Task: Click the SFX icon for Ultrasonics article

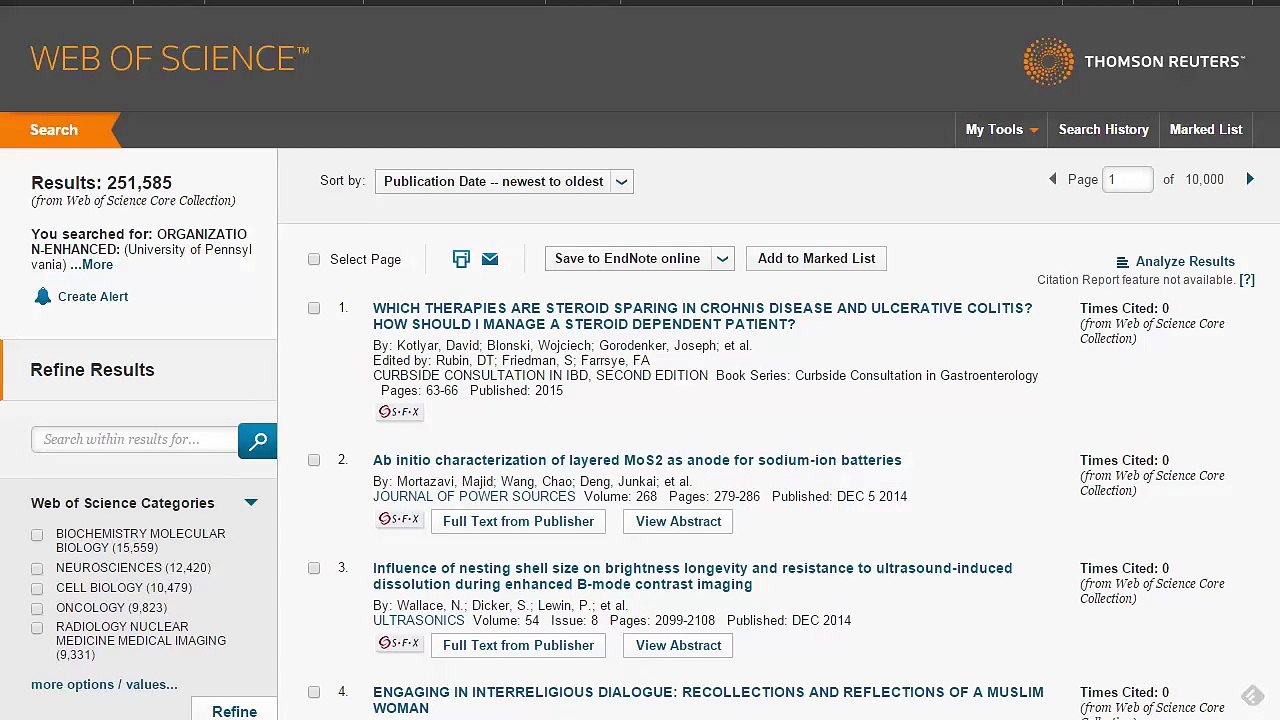Action: click(399, 644)
